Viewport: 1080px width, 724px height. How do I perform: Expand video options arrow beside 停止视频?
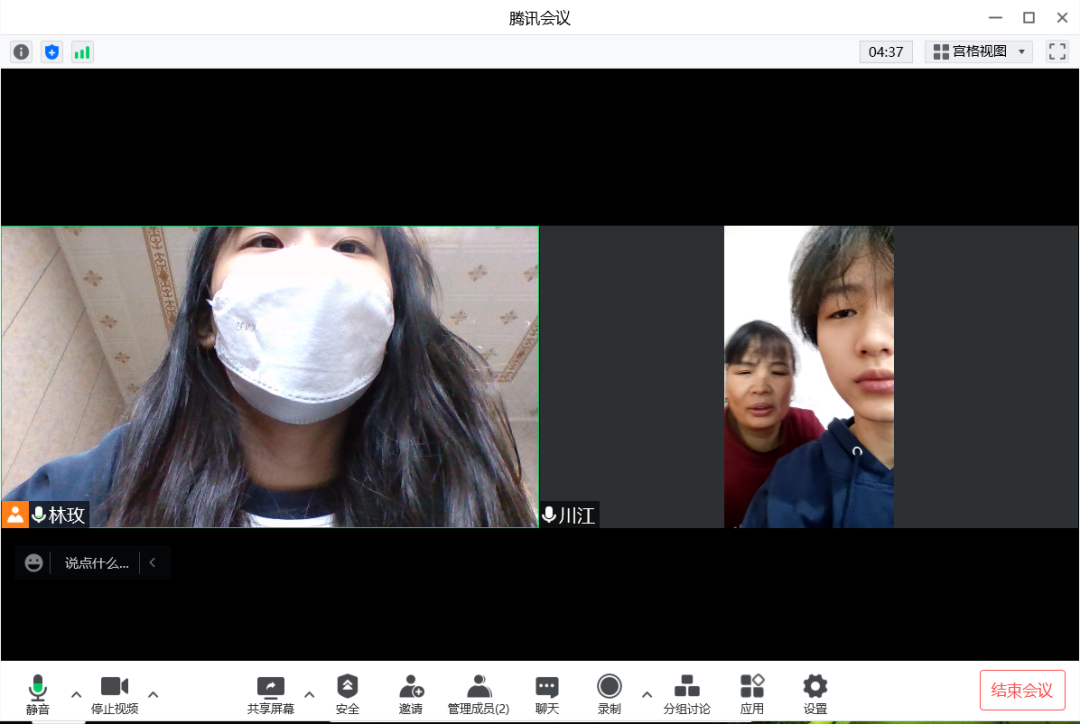pos(154,694)
